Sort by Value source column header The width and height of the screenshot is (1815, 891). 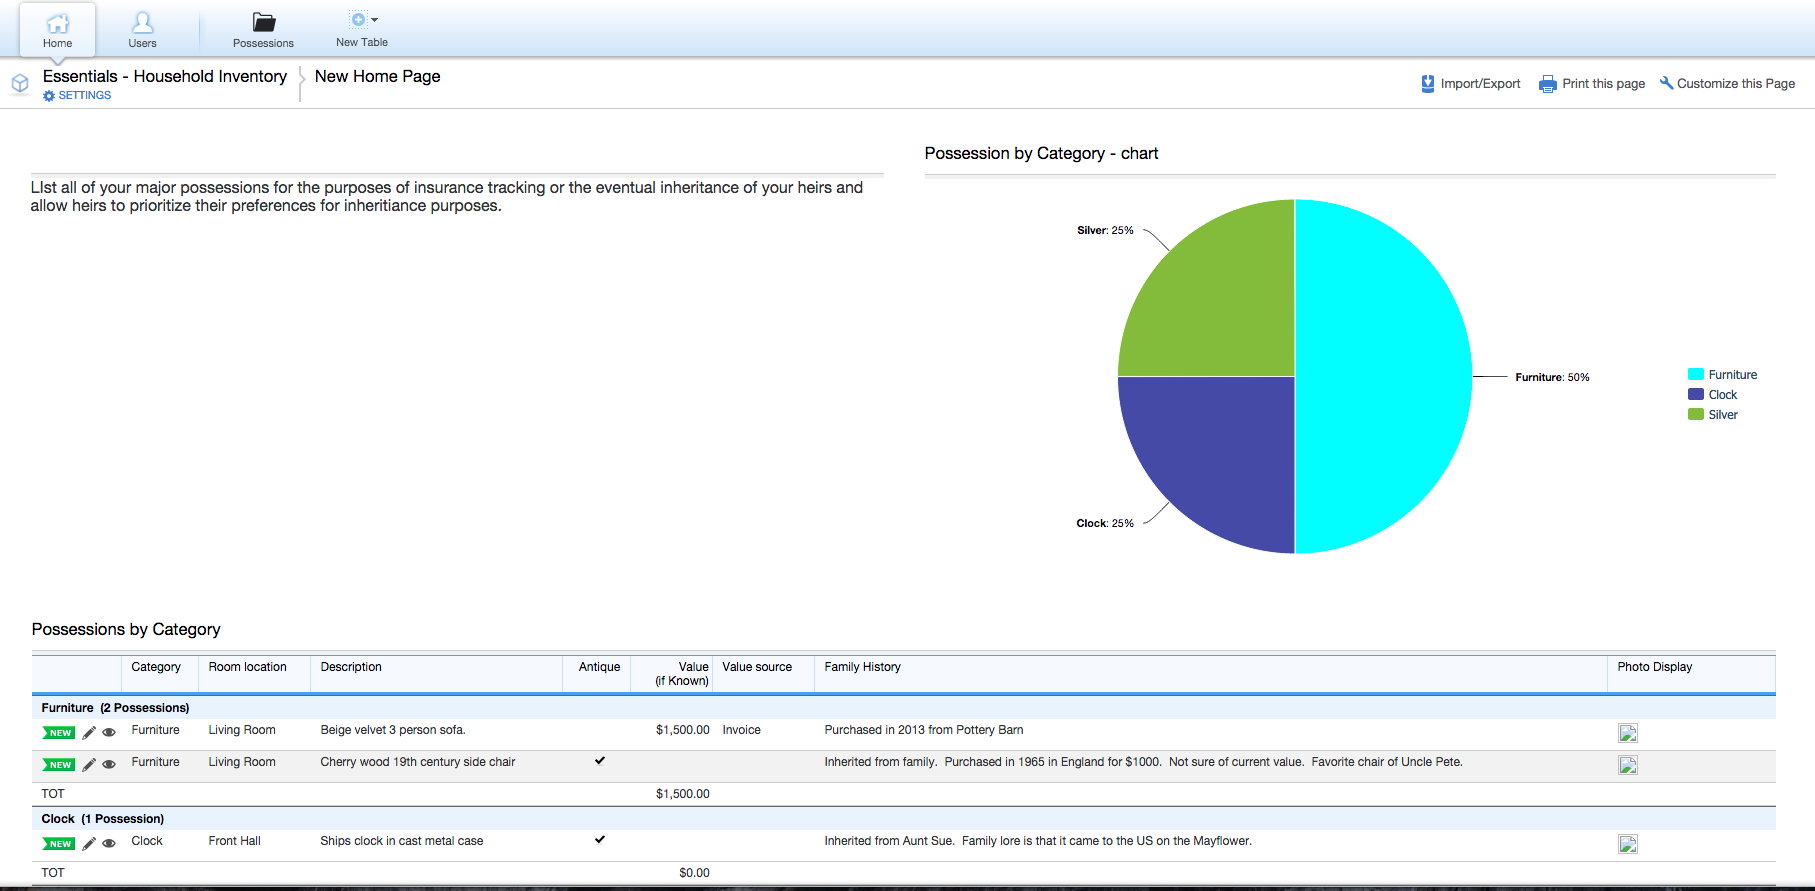(757, 667)
